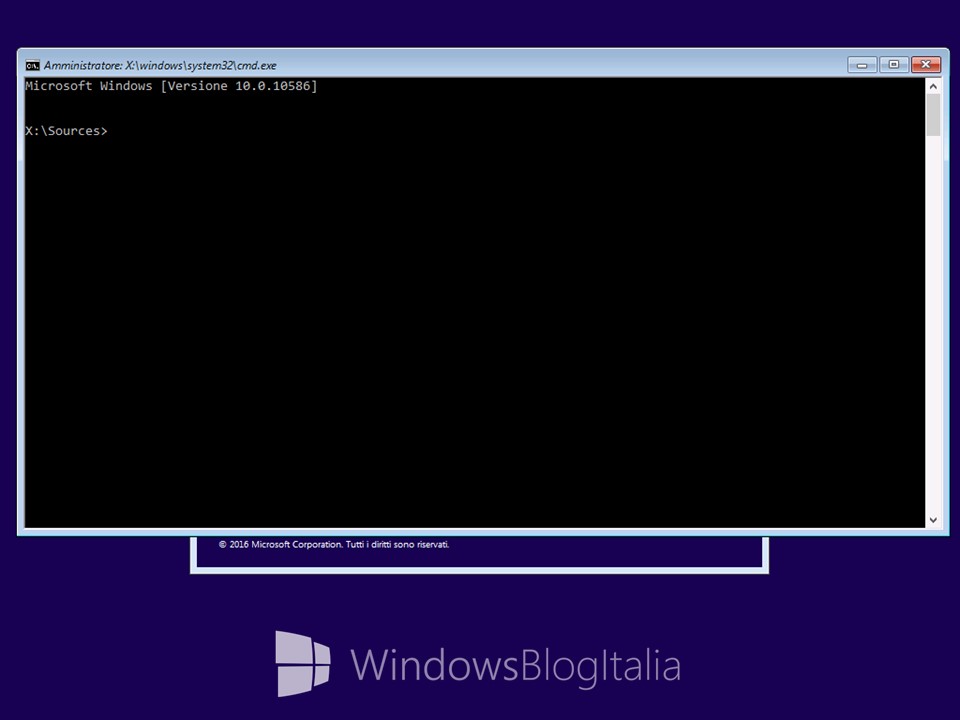This screenshot has width=960, height=720.
Task: Minimize the command prompt window
Action: click(x=862, y=65)
